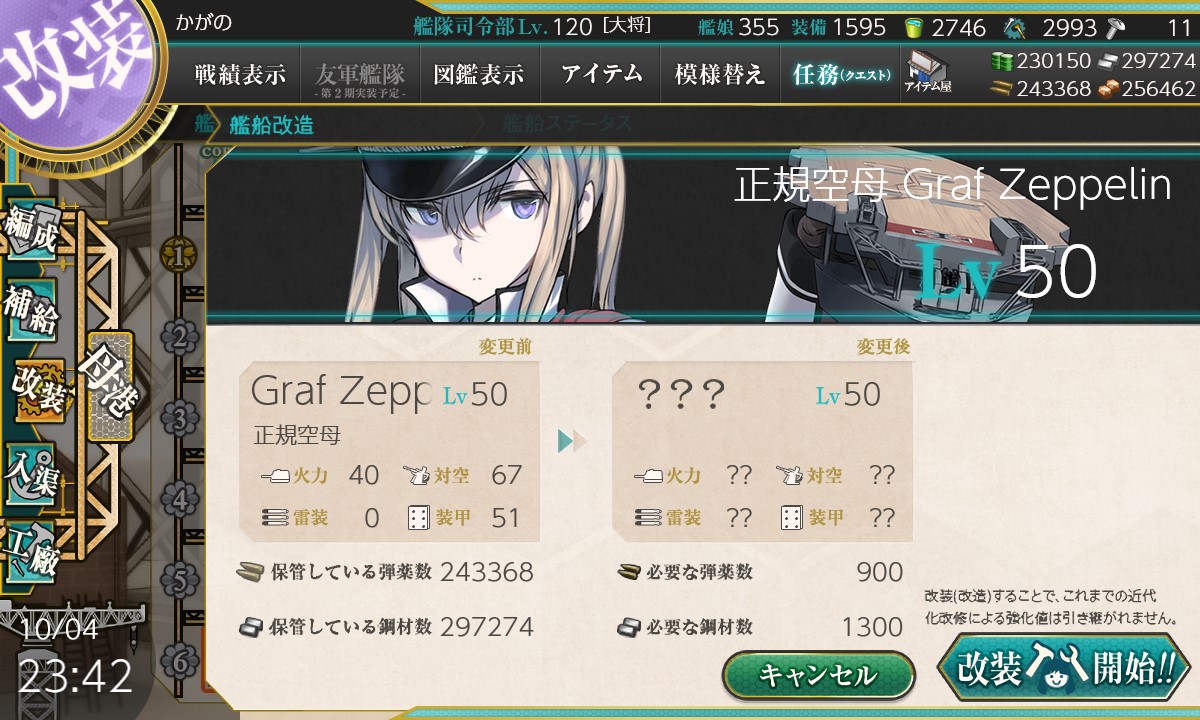The height and width of the screenshot is (720, 1200).
Task: Select fleet slot number 4 marker
Action: point(180,499)
